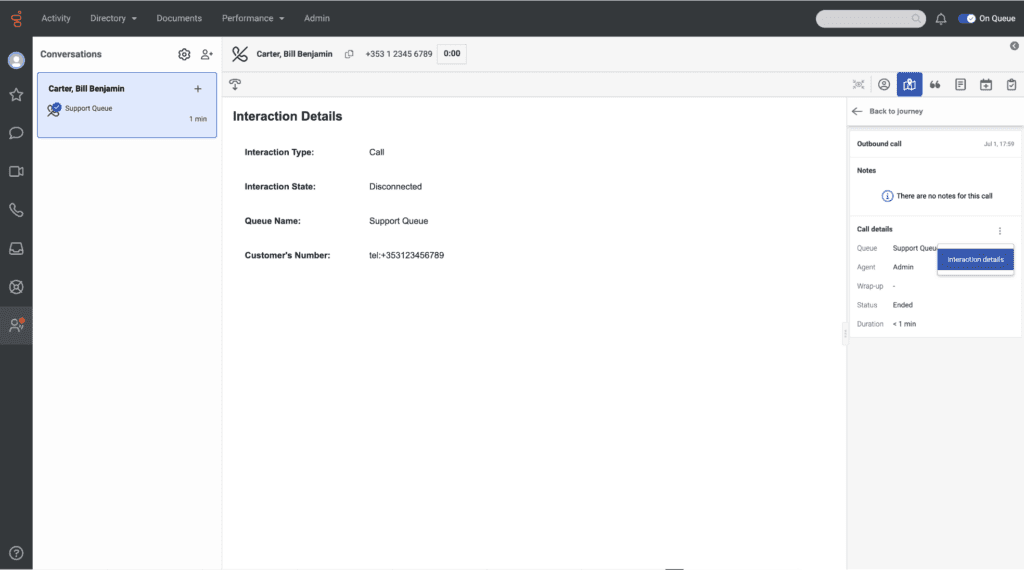Expand the Directory dropdown menu
Image resolution: width=1024 pixels, height=570 pixels.
click(x=113, y=18)
